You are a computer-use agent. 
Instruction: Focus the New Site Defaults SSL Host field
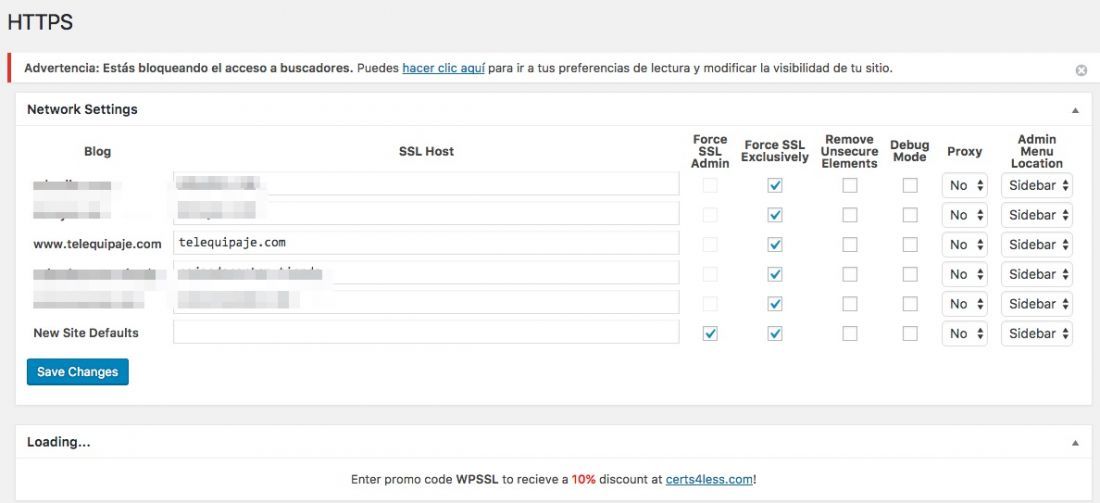(x=426, y=333)
